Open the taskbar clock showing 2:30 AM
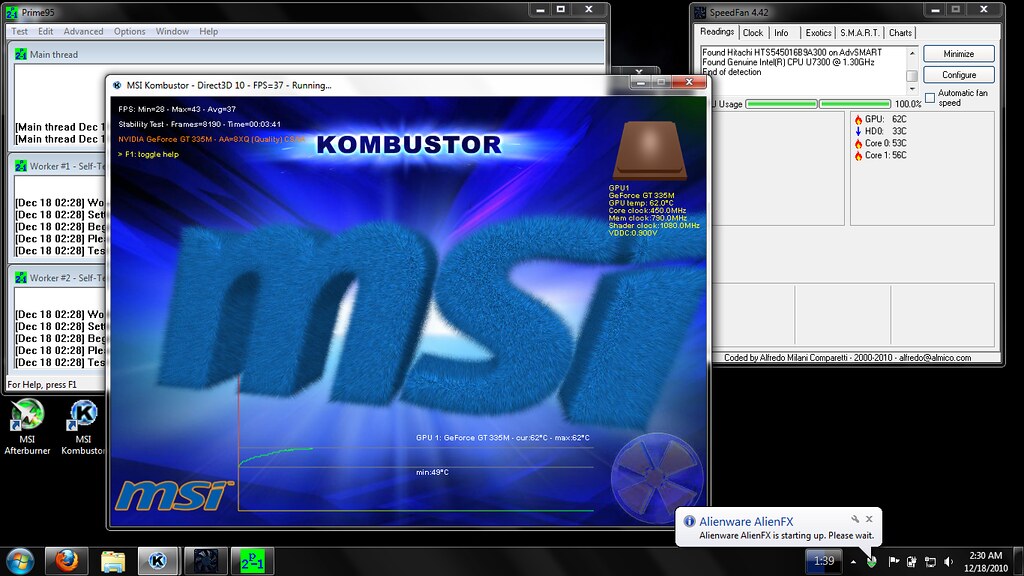 tap(985, 561)
